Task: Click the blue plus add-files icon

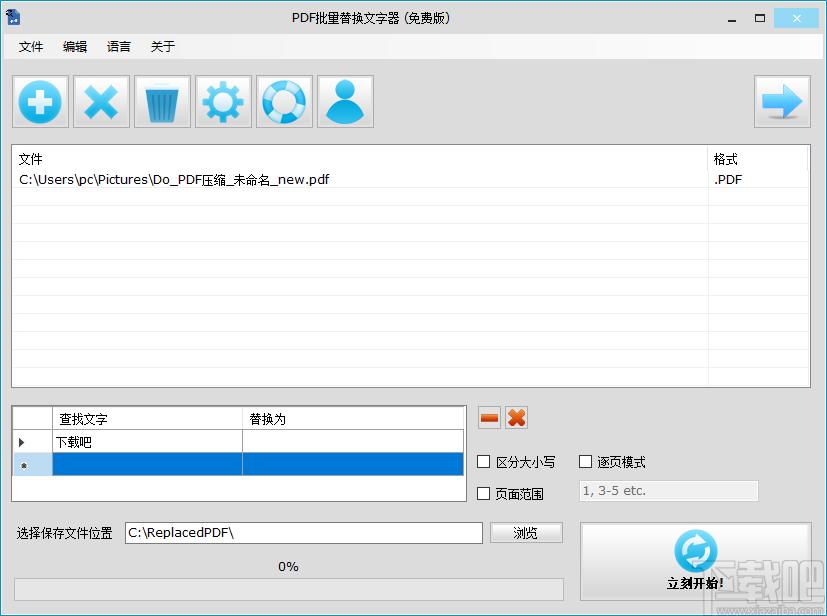Action: click(40, 101)
